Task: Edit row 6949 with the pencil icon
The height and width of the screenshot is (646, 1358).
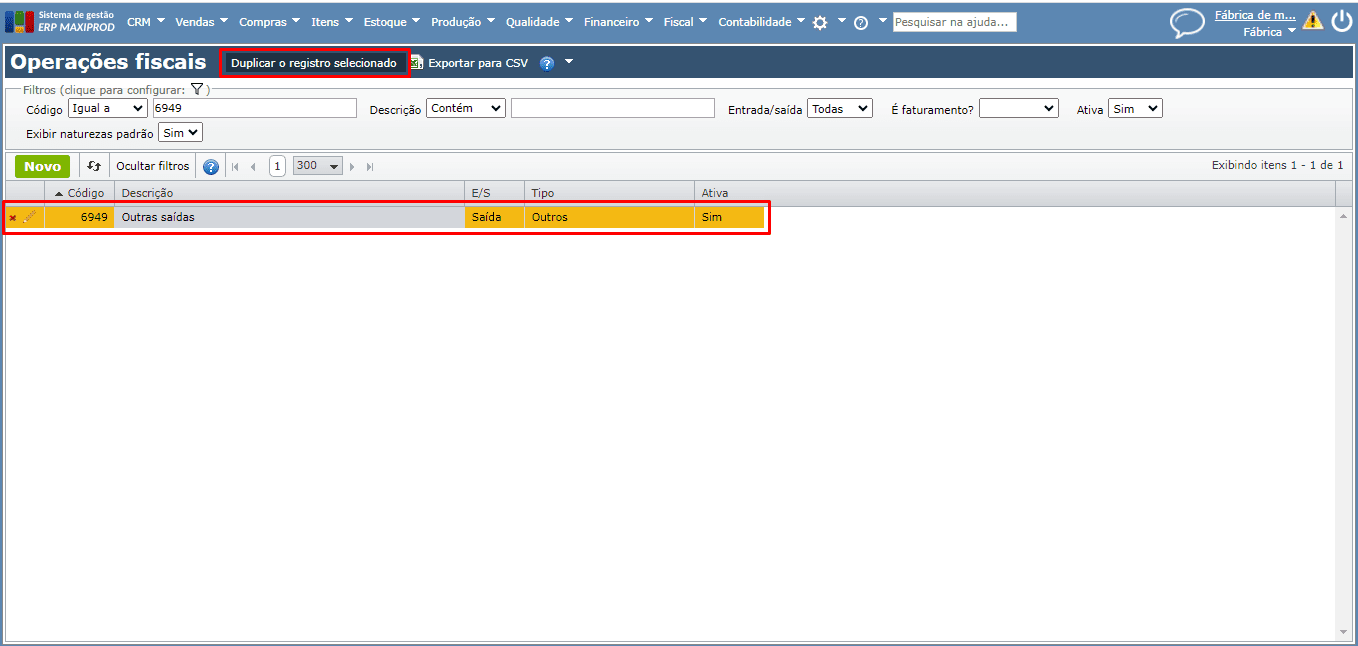Action: point(30,217)
